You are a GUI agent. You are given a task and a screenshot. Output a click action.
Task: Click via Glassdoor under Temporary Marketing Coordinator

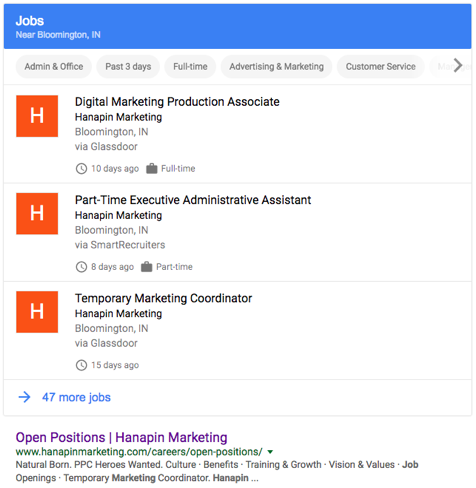[106, 343]
